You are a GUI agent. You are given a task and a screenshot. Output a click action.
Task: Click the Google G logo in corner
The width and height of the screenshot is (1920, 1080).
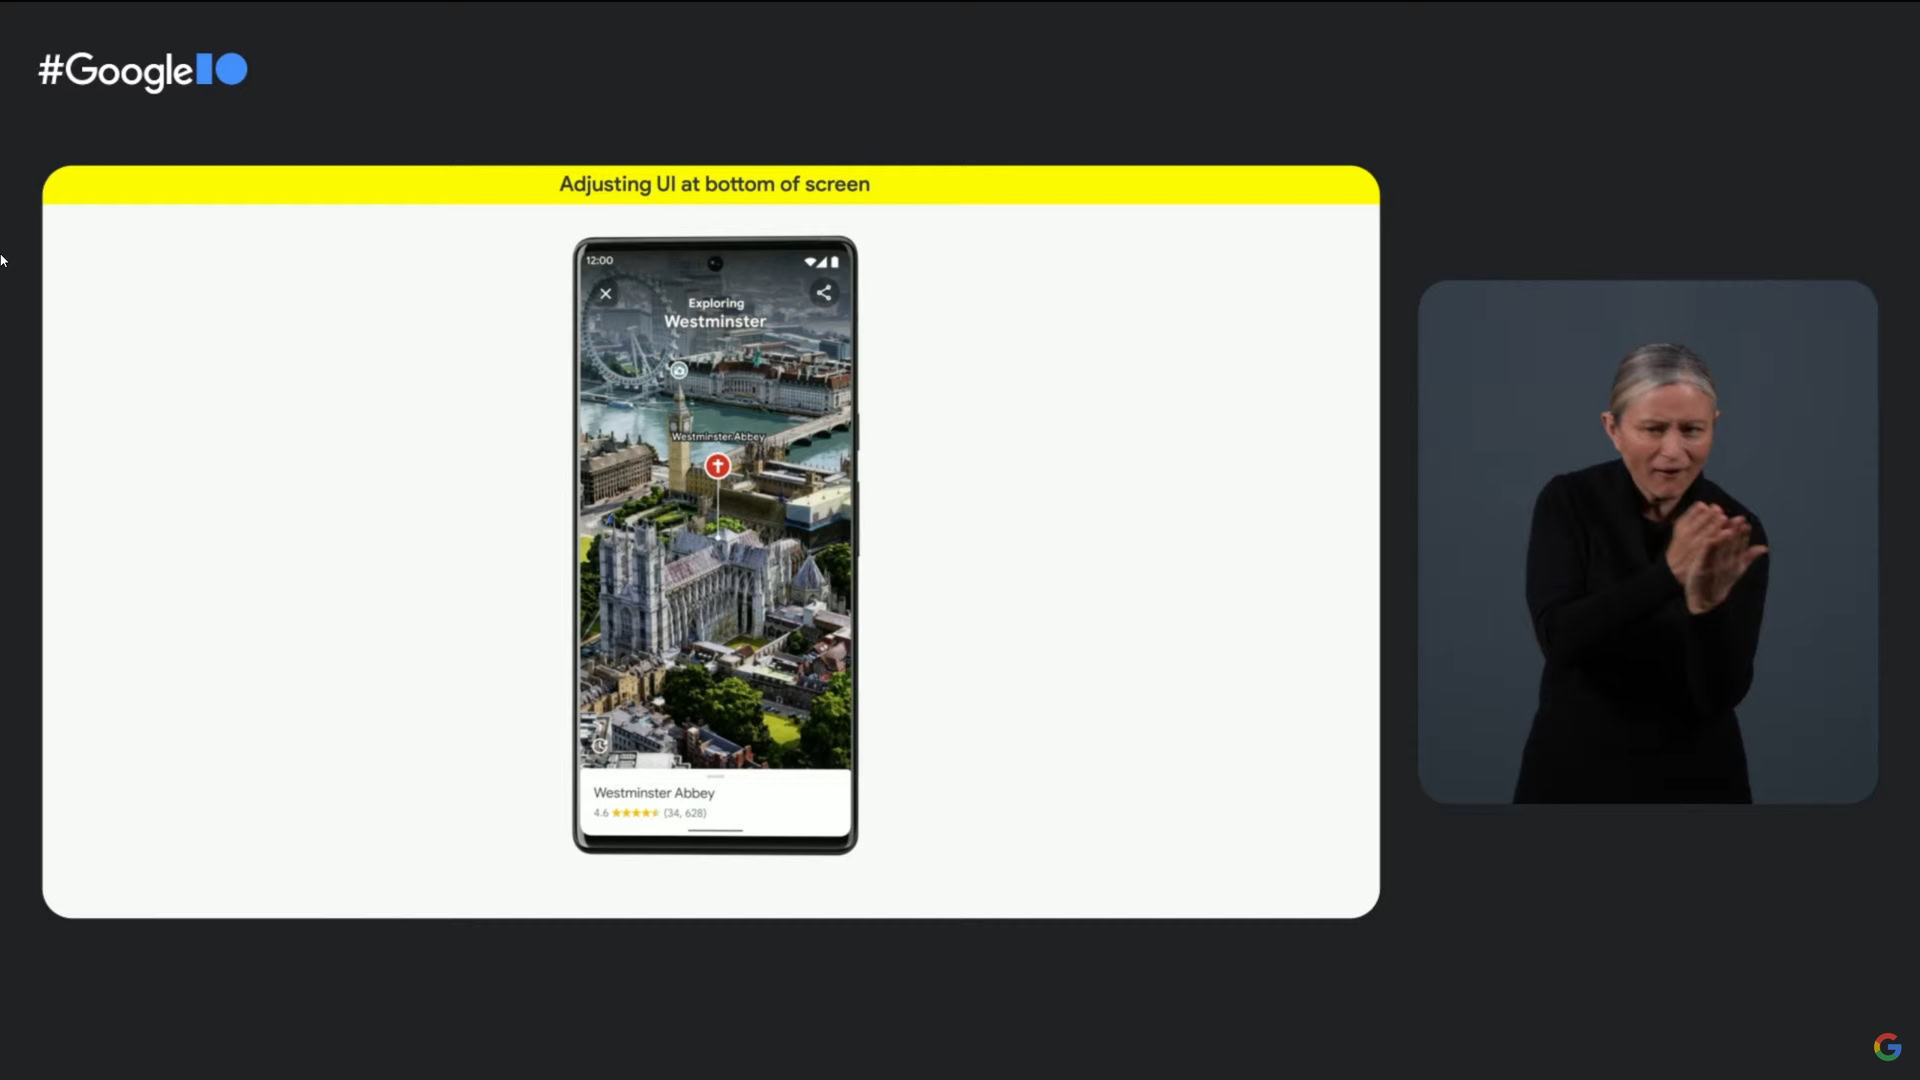point(1887,1047)
